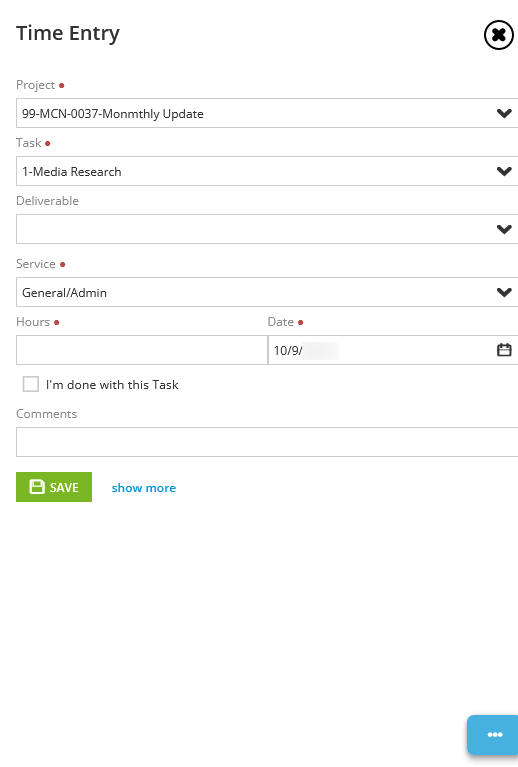Expand the Deliverable dropdown arrow
518x767 pixels.
tap(504, 229)
